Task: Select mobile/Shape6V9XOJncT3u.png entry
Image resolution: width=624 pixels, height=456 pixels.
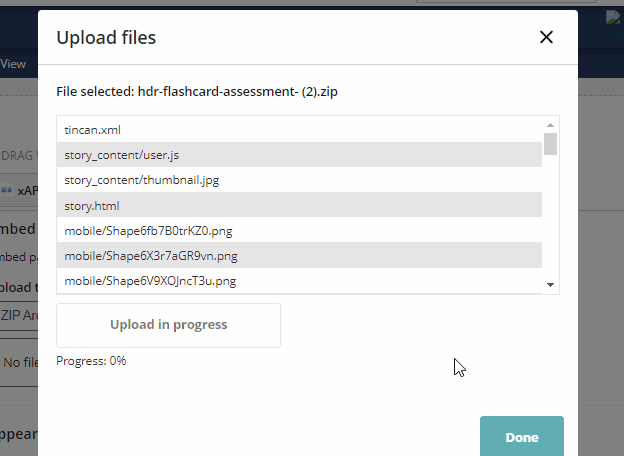Action: click(x=299, y=281)
